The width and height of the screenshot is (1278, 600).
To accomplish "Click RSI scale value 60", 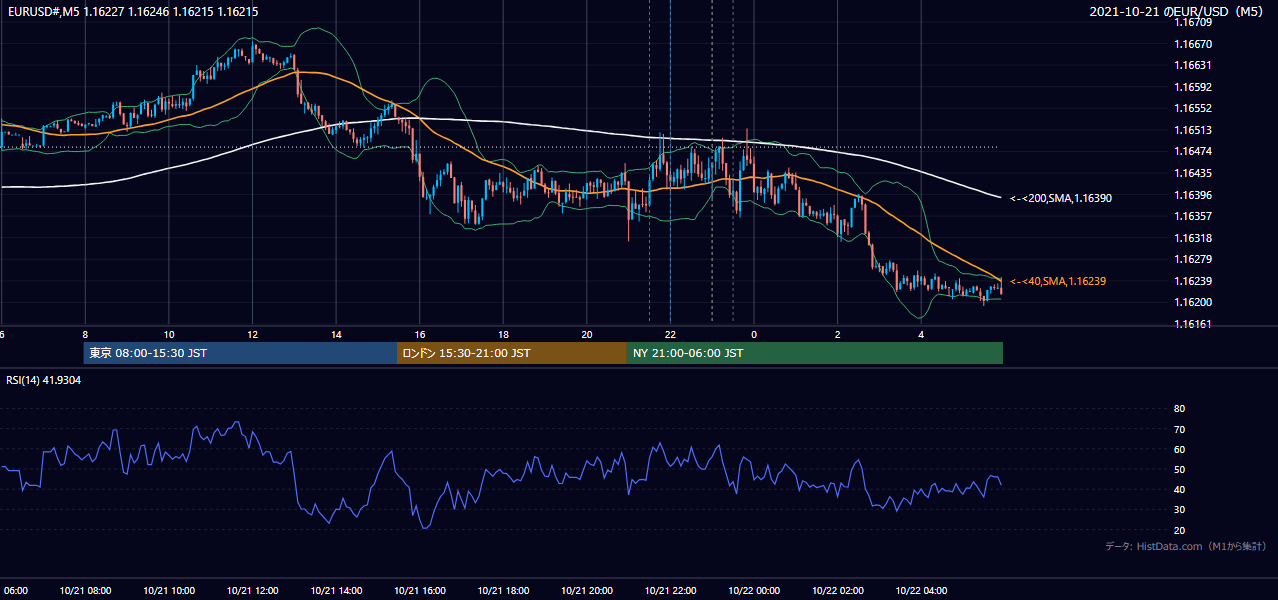I will [1180, 449].
